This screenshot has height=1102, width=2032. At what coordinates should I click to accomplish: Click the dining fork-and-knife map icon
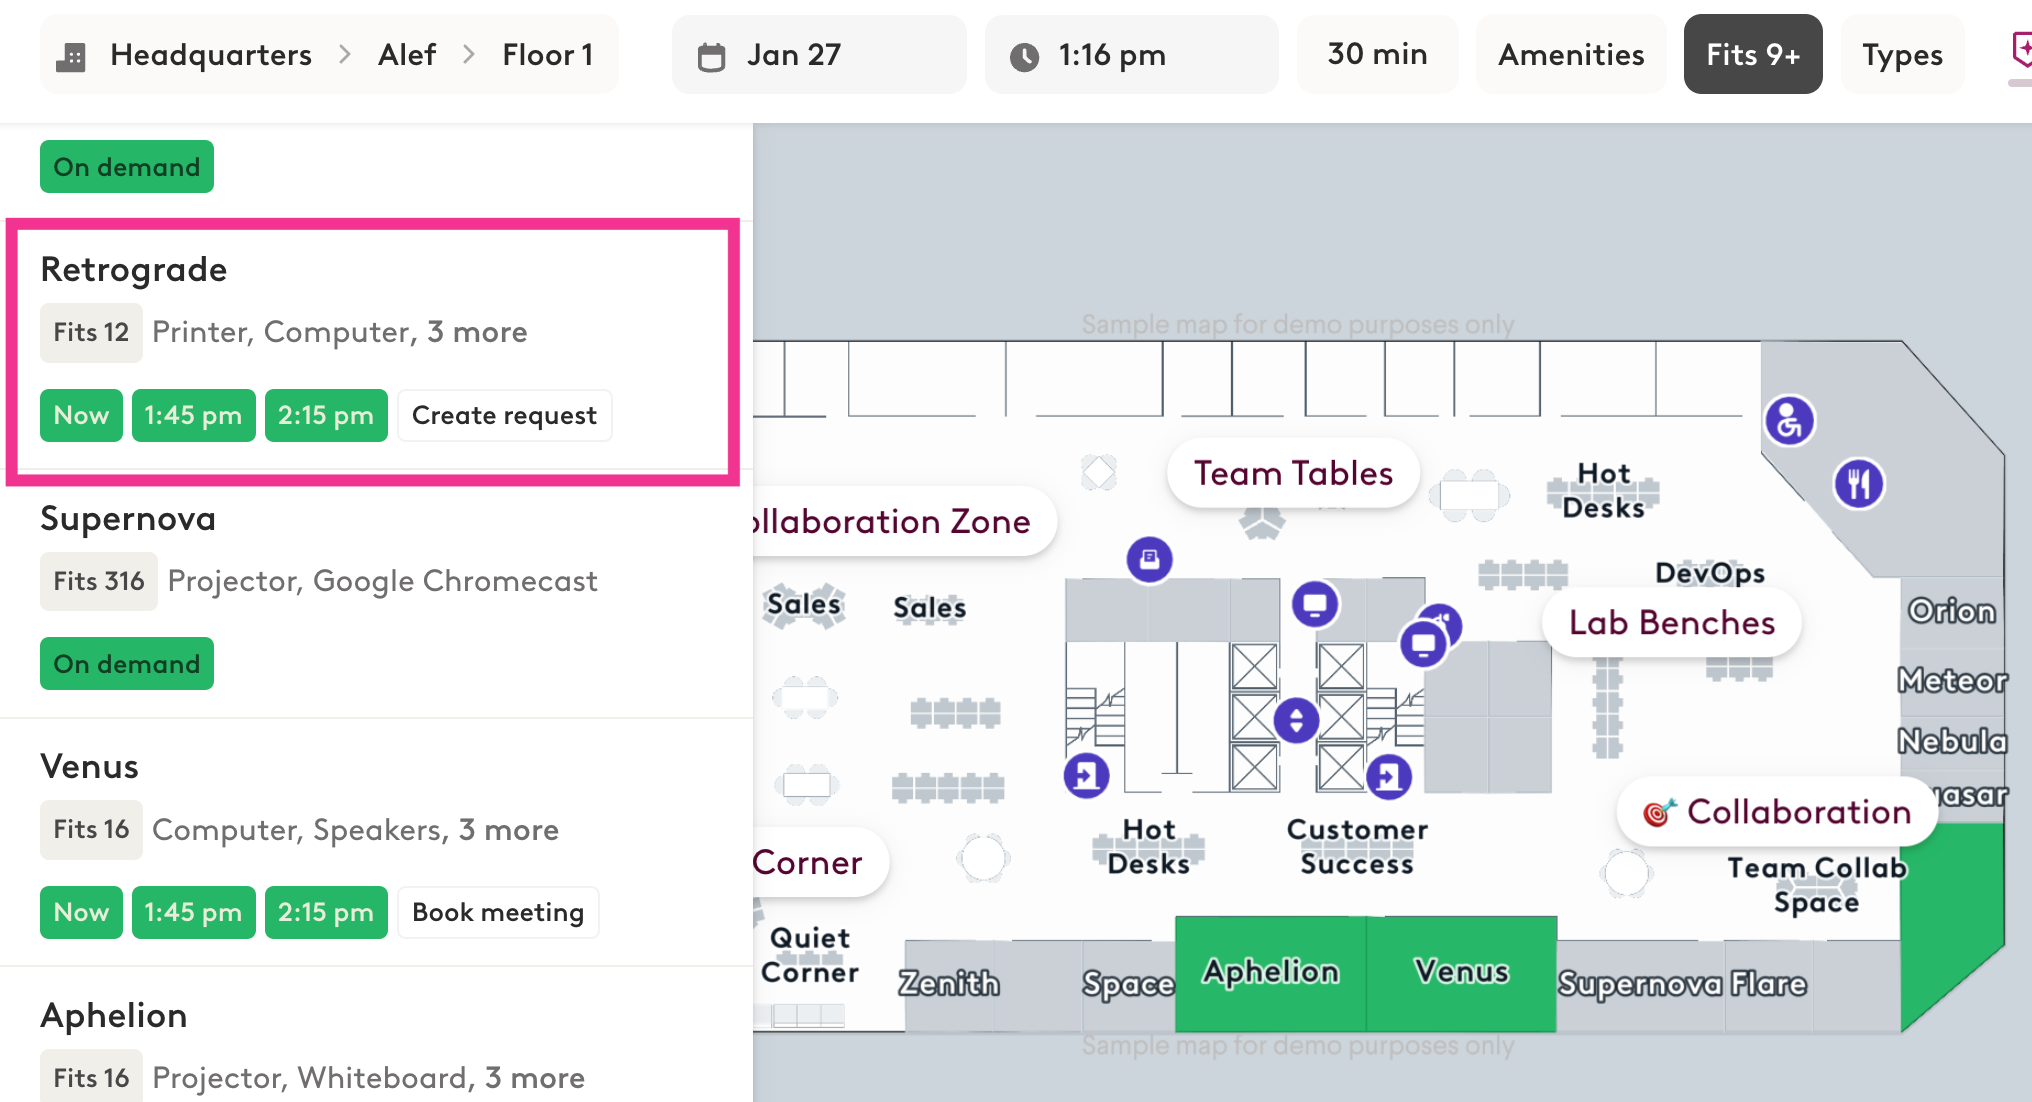(x=1859, y=484)
